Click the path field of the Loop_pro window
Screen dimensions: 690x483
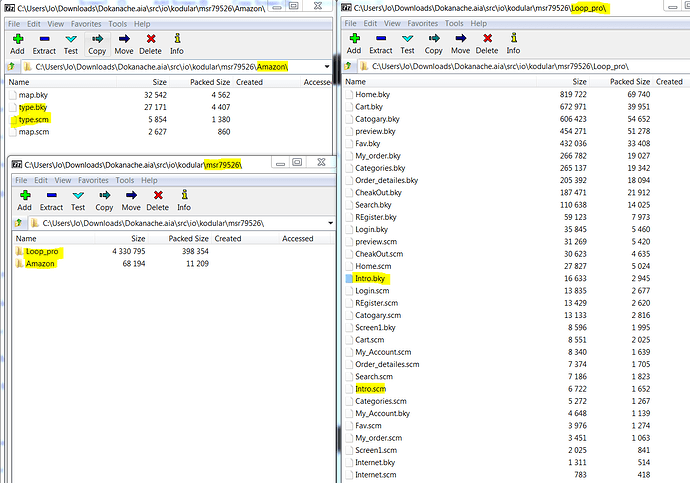pyautogui.click(x=500, y=67)
